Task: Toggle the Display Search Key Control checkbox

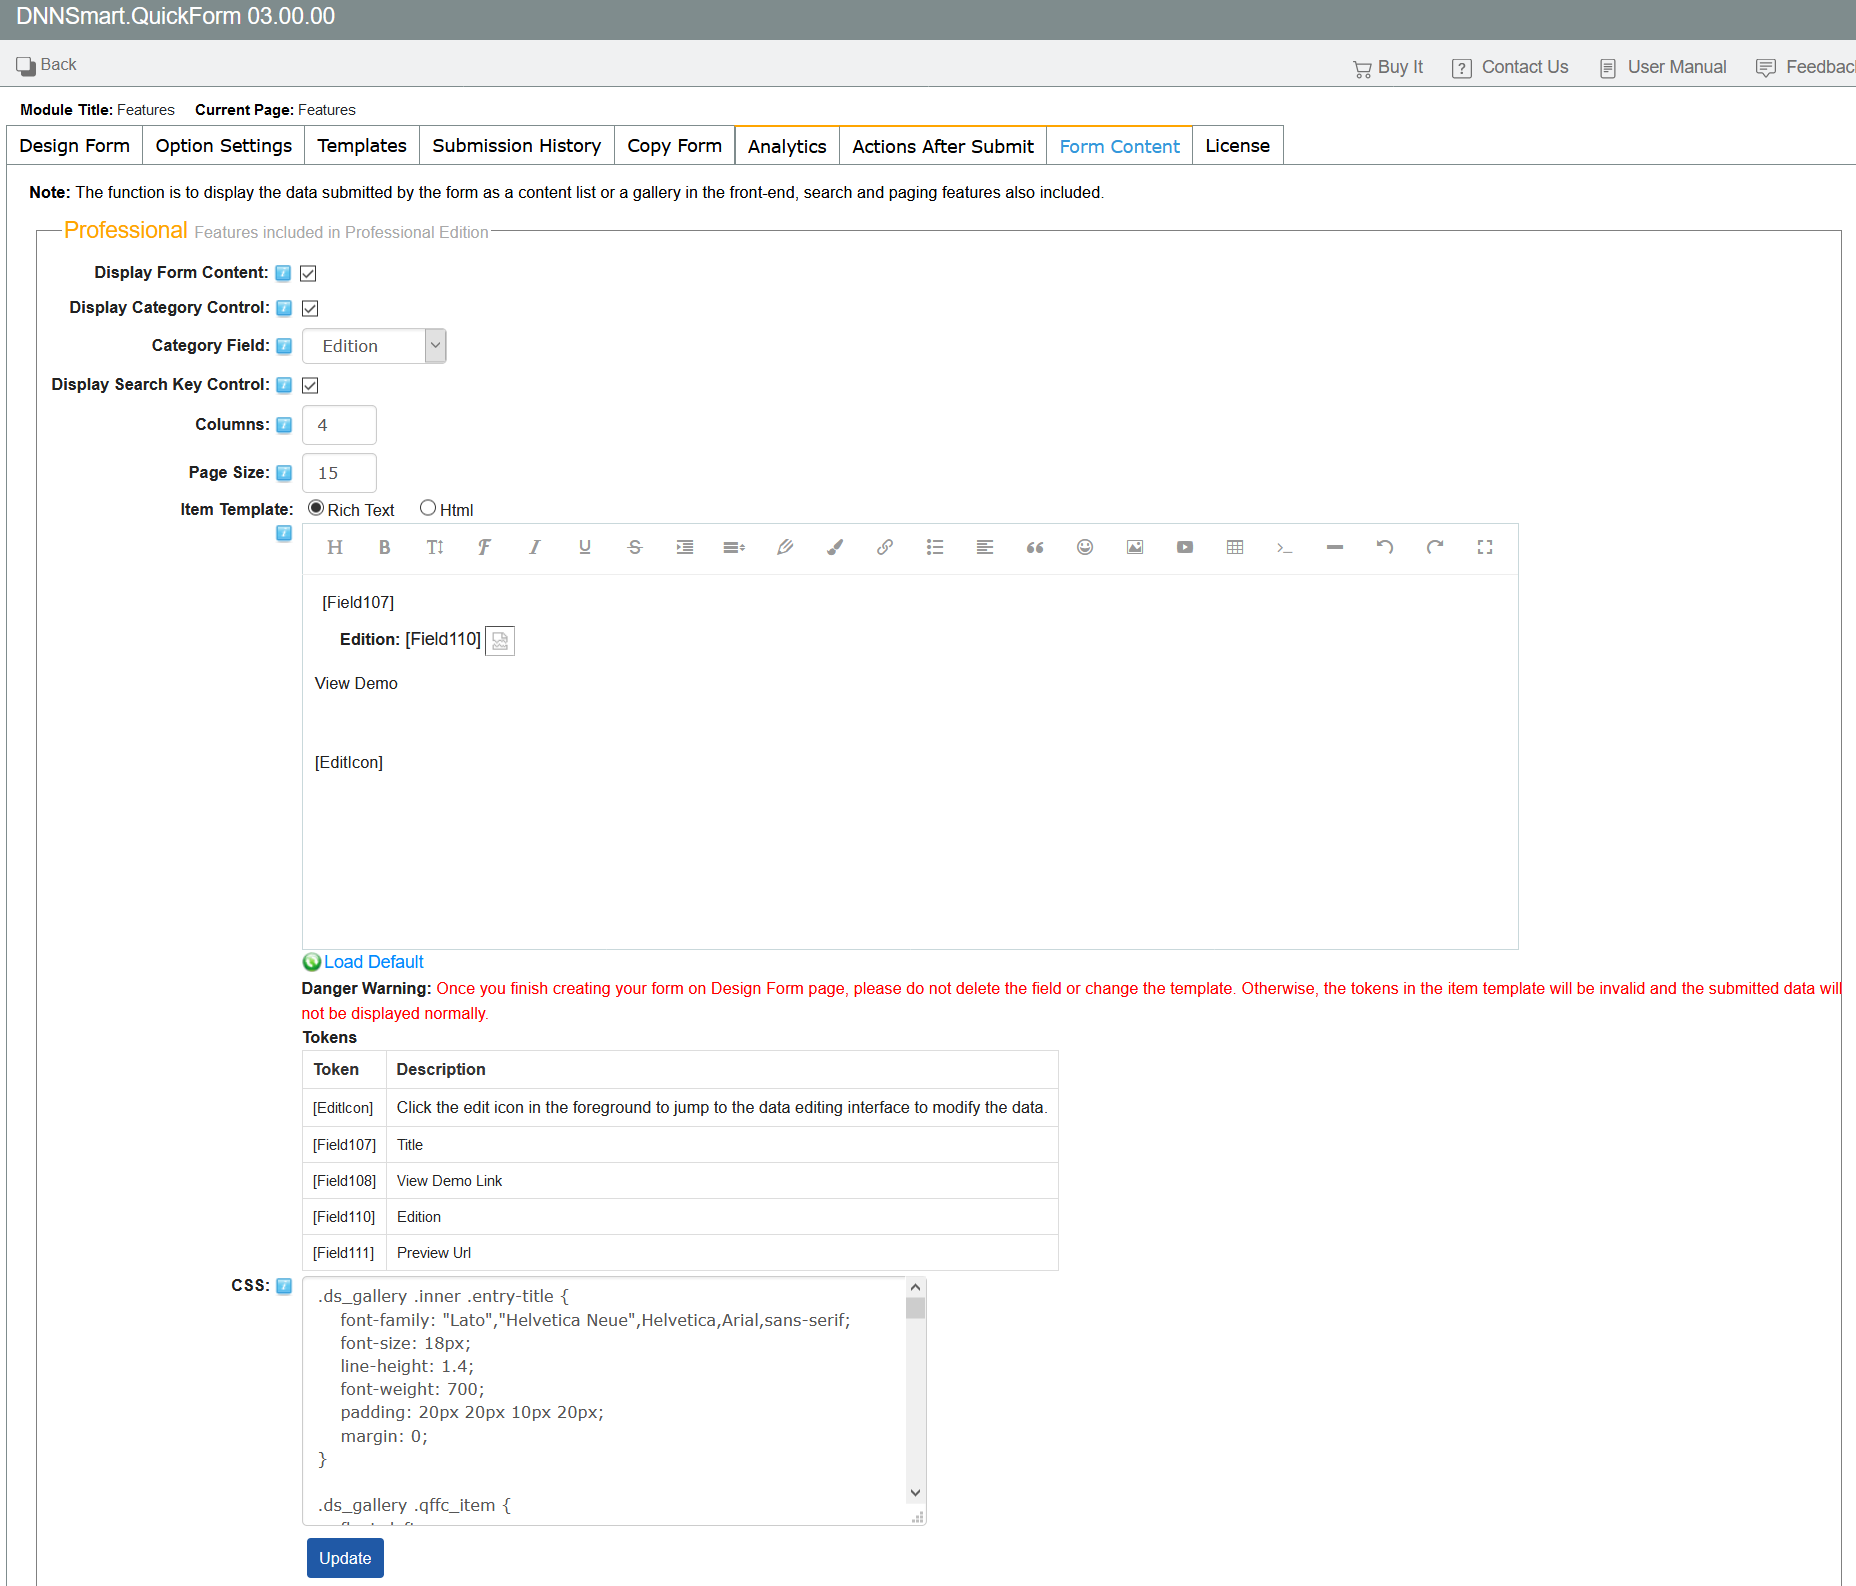Action: pyautogui.click(x=310, y=385)
